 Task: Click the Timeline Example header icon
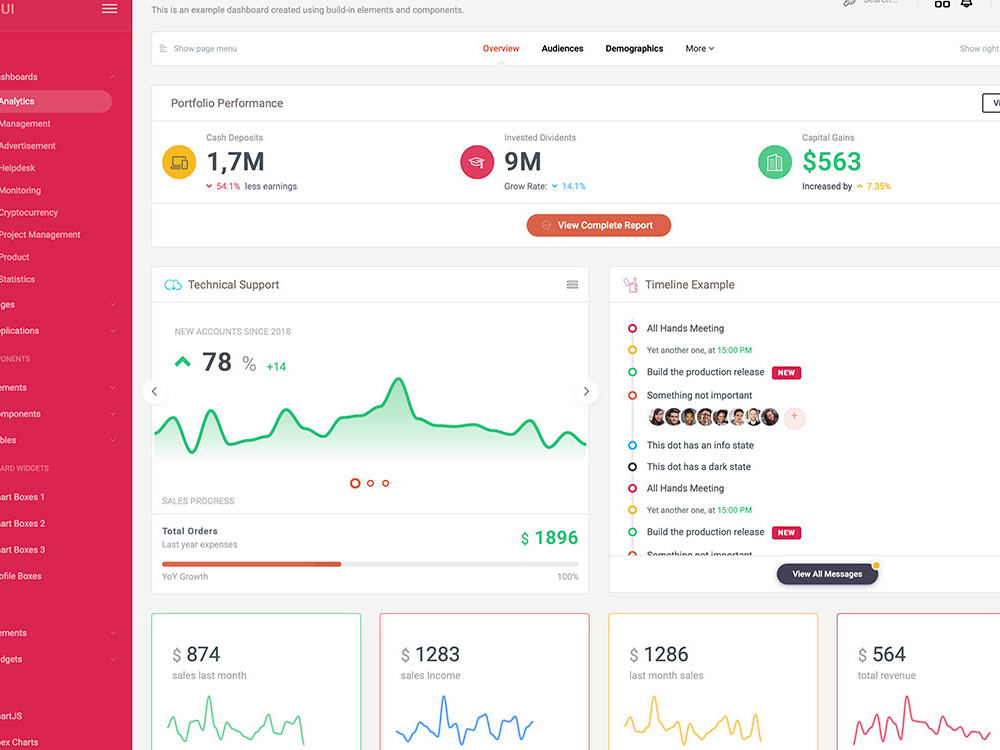[631, 284]
